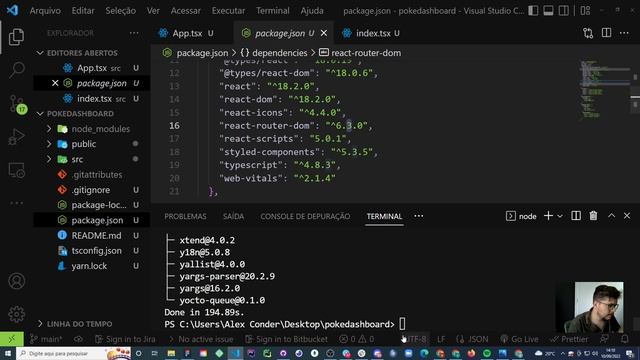This screenshot has height=360, width=640.
Task: Open the Explorer view in activity bar
Action: pyautogui.click(x=16, y=37)
